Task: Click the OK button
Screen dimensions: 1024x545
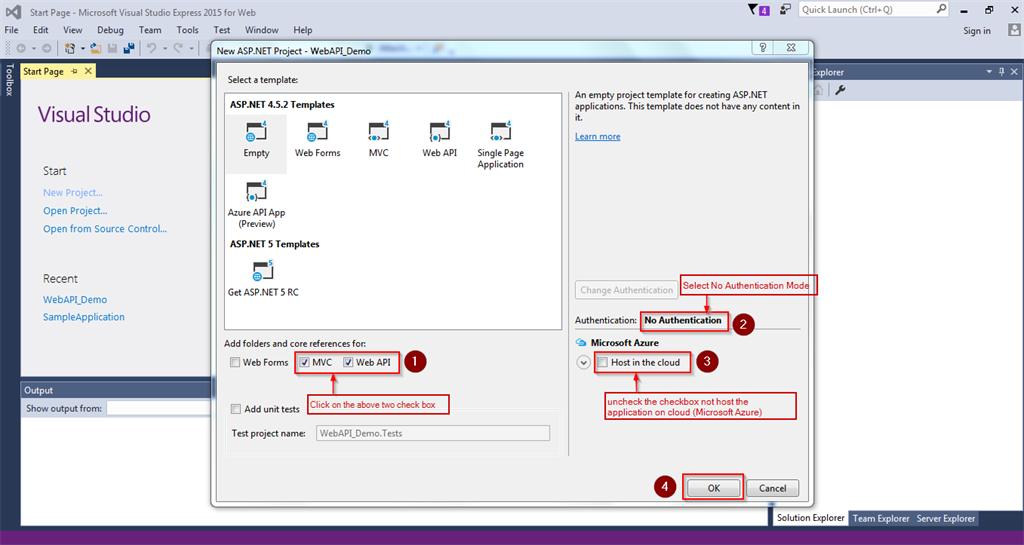Action: pos(713,488)
